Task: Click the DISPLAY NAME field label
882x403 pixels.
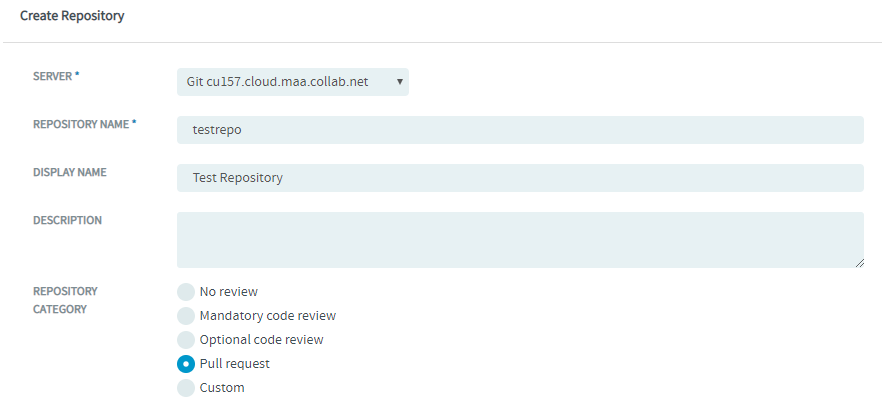Action: coord(70,172)
